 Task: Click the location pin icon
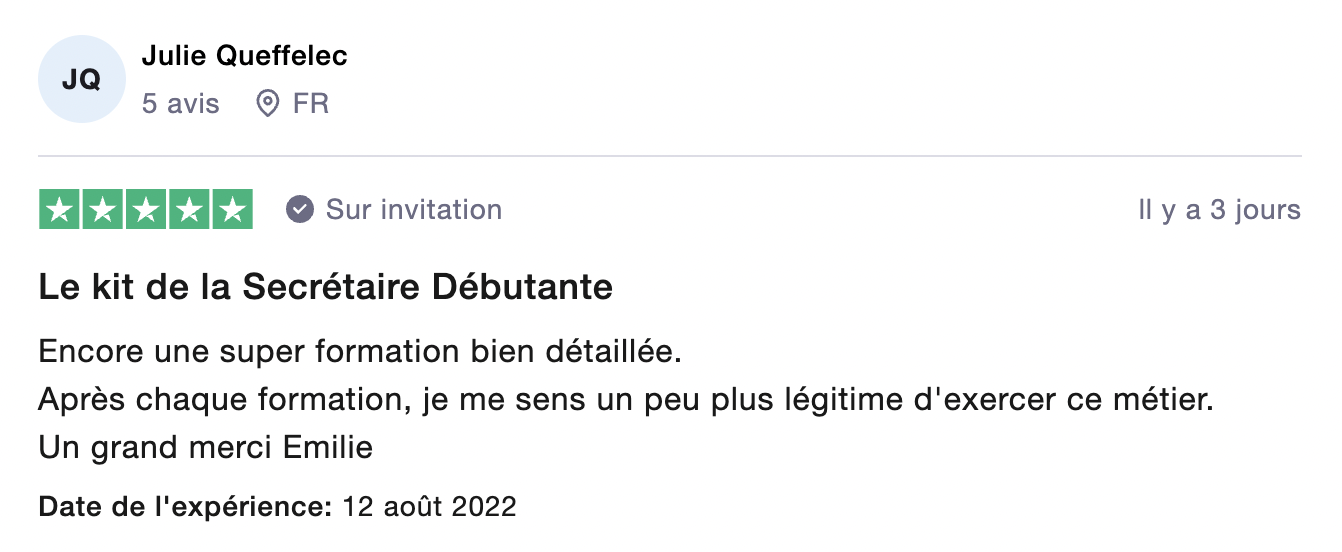pyautogui.click(x=267, y=103)
